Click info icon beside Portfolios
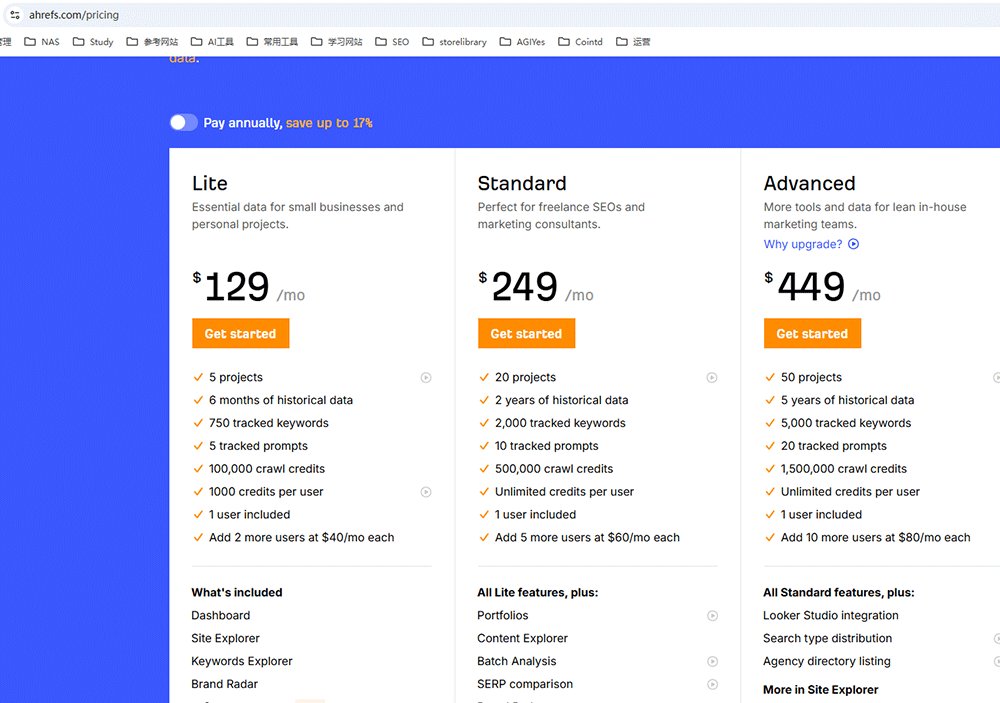This screenshot has width=1000, height=703. (712, 616)
